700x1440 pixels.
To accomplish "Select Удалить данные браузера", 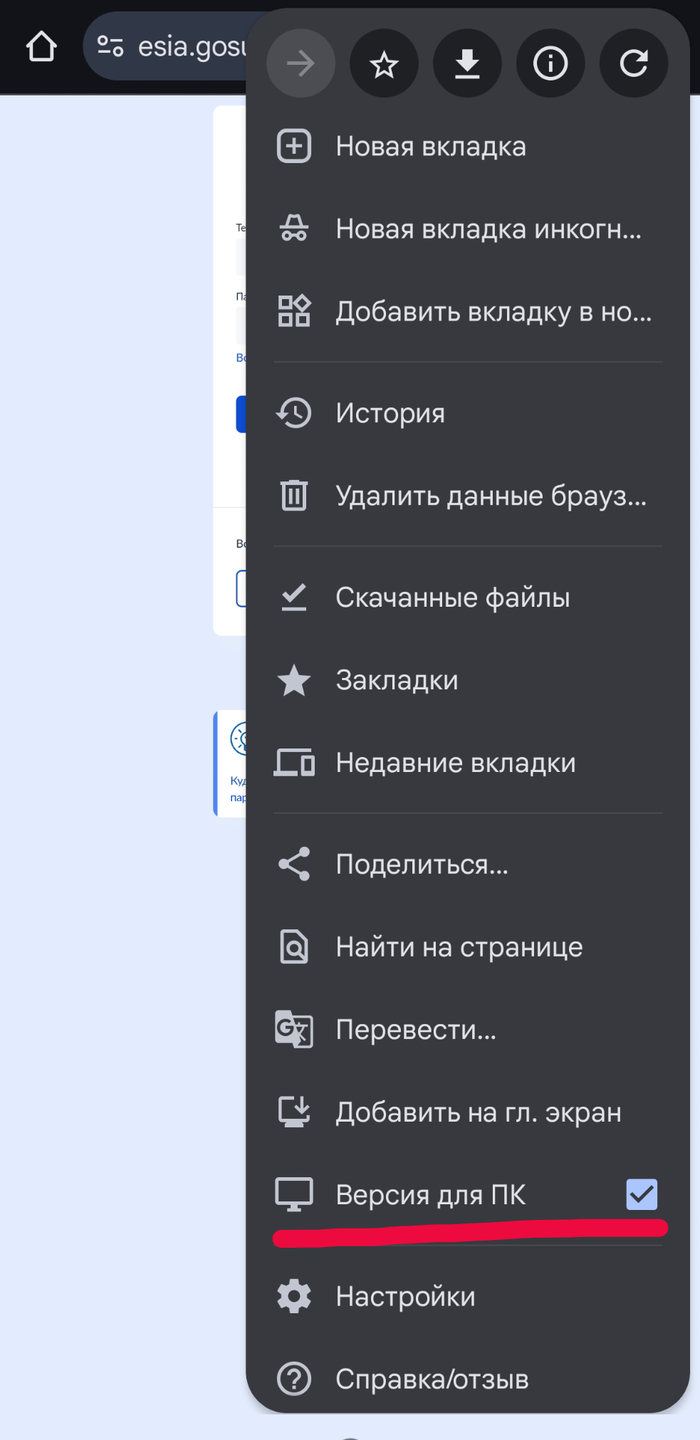I will pos(490,496).
